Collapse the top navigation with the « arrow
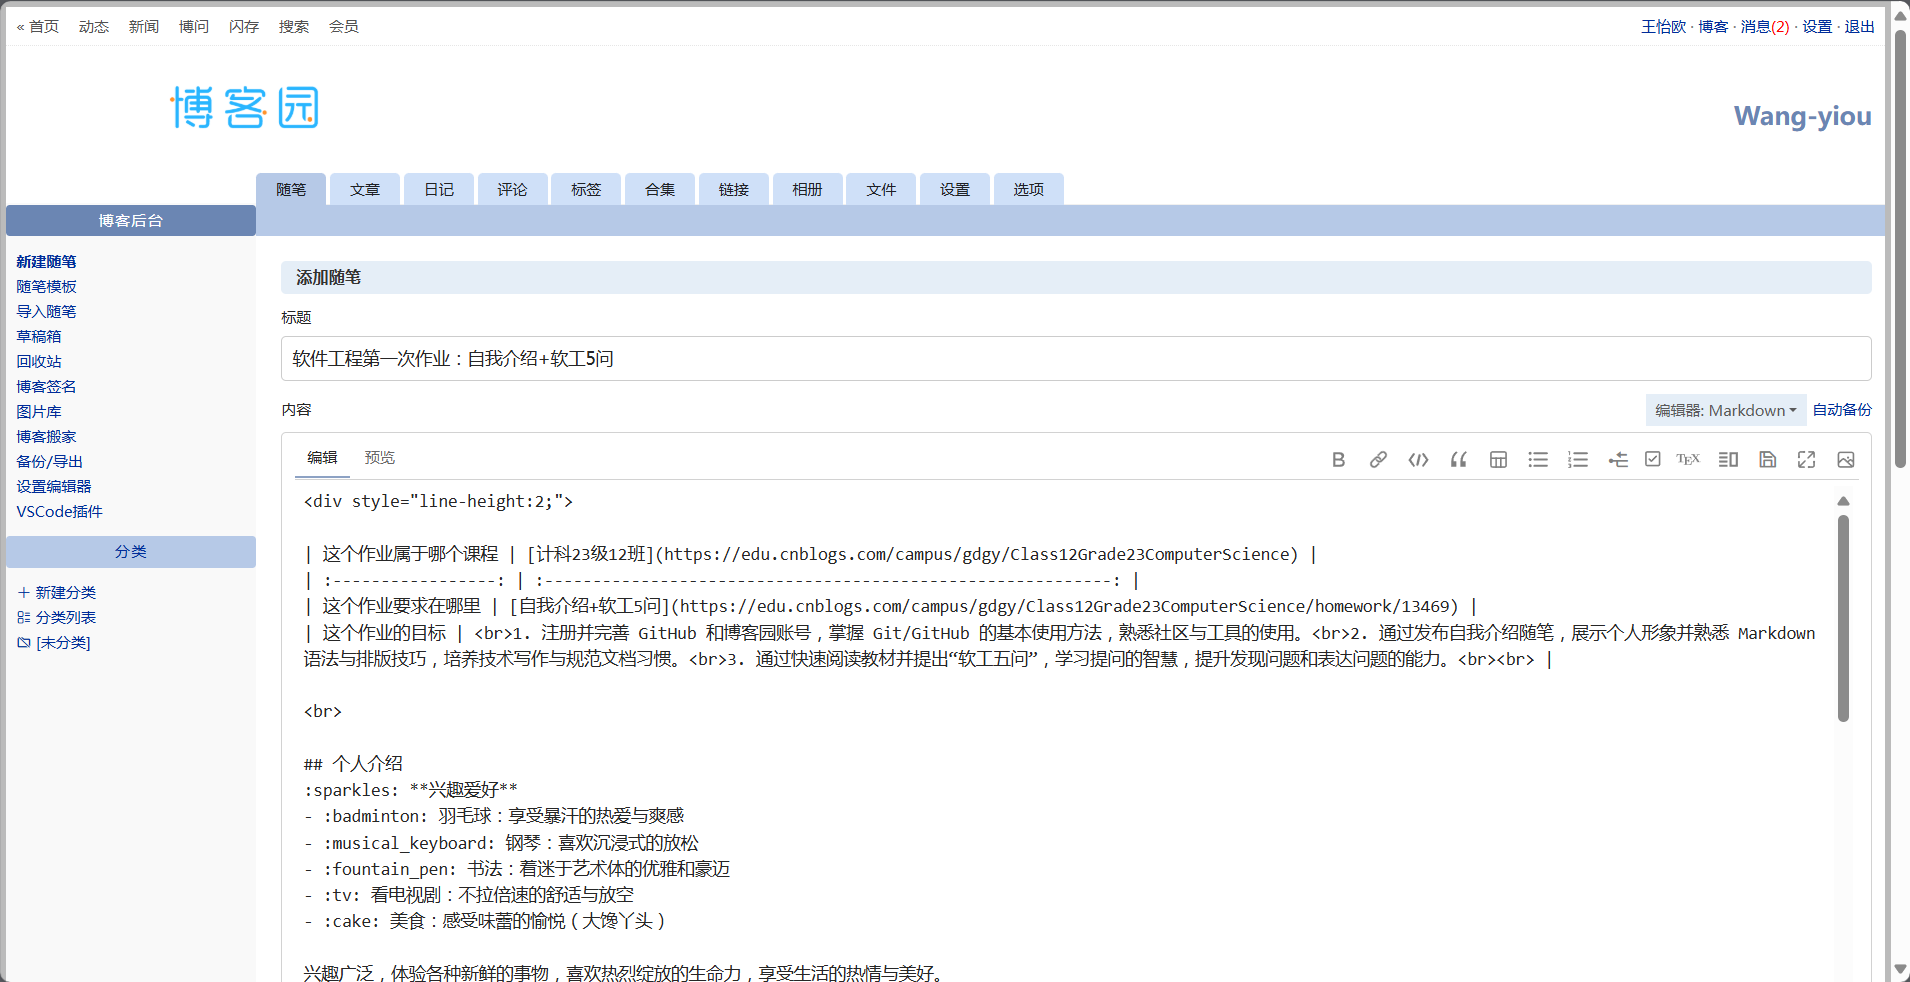The height and width of the screenshot is (982, 1910). [20, 26]
